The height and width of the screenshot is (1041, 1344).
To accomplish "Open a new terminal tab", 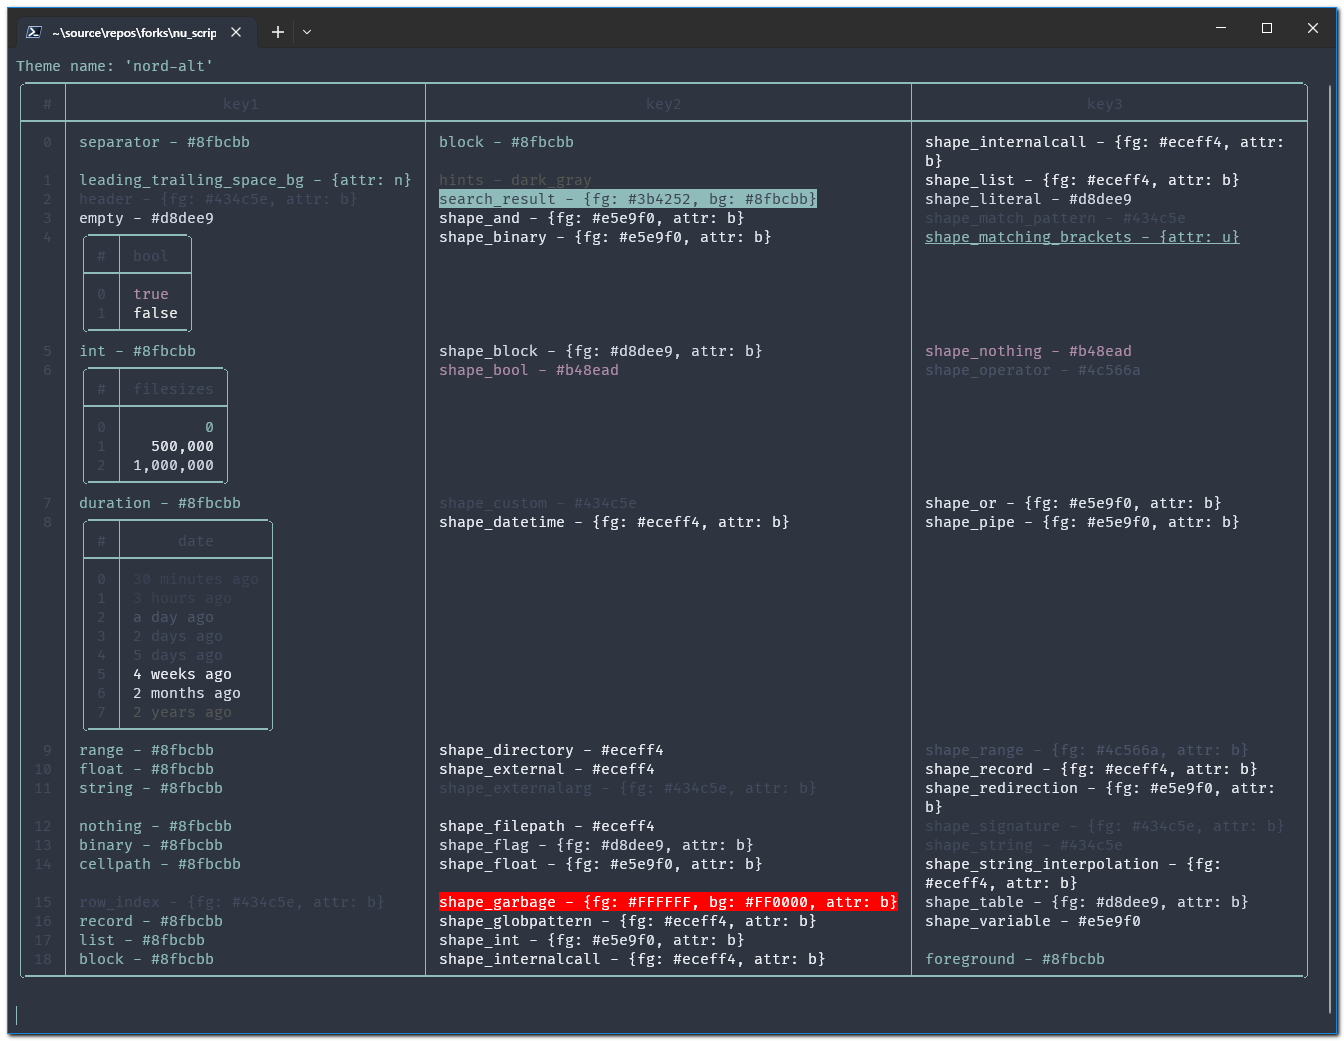I will click(x=278, y=32).
